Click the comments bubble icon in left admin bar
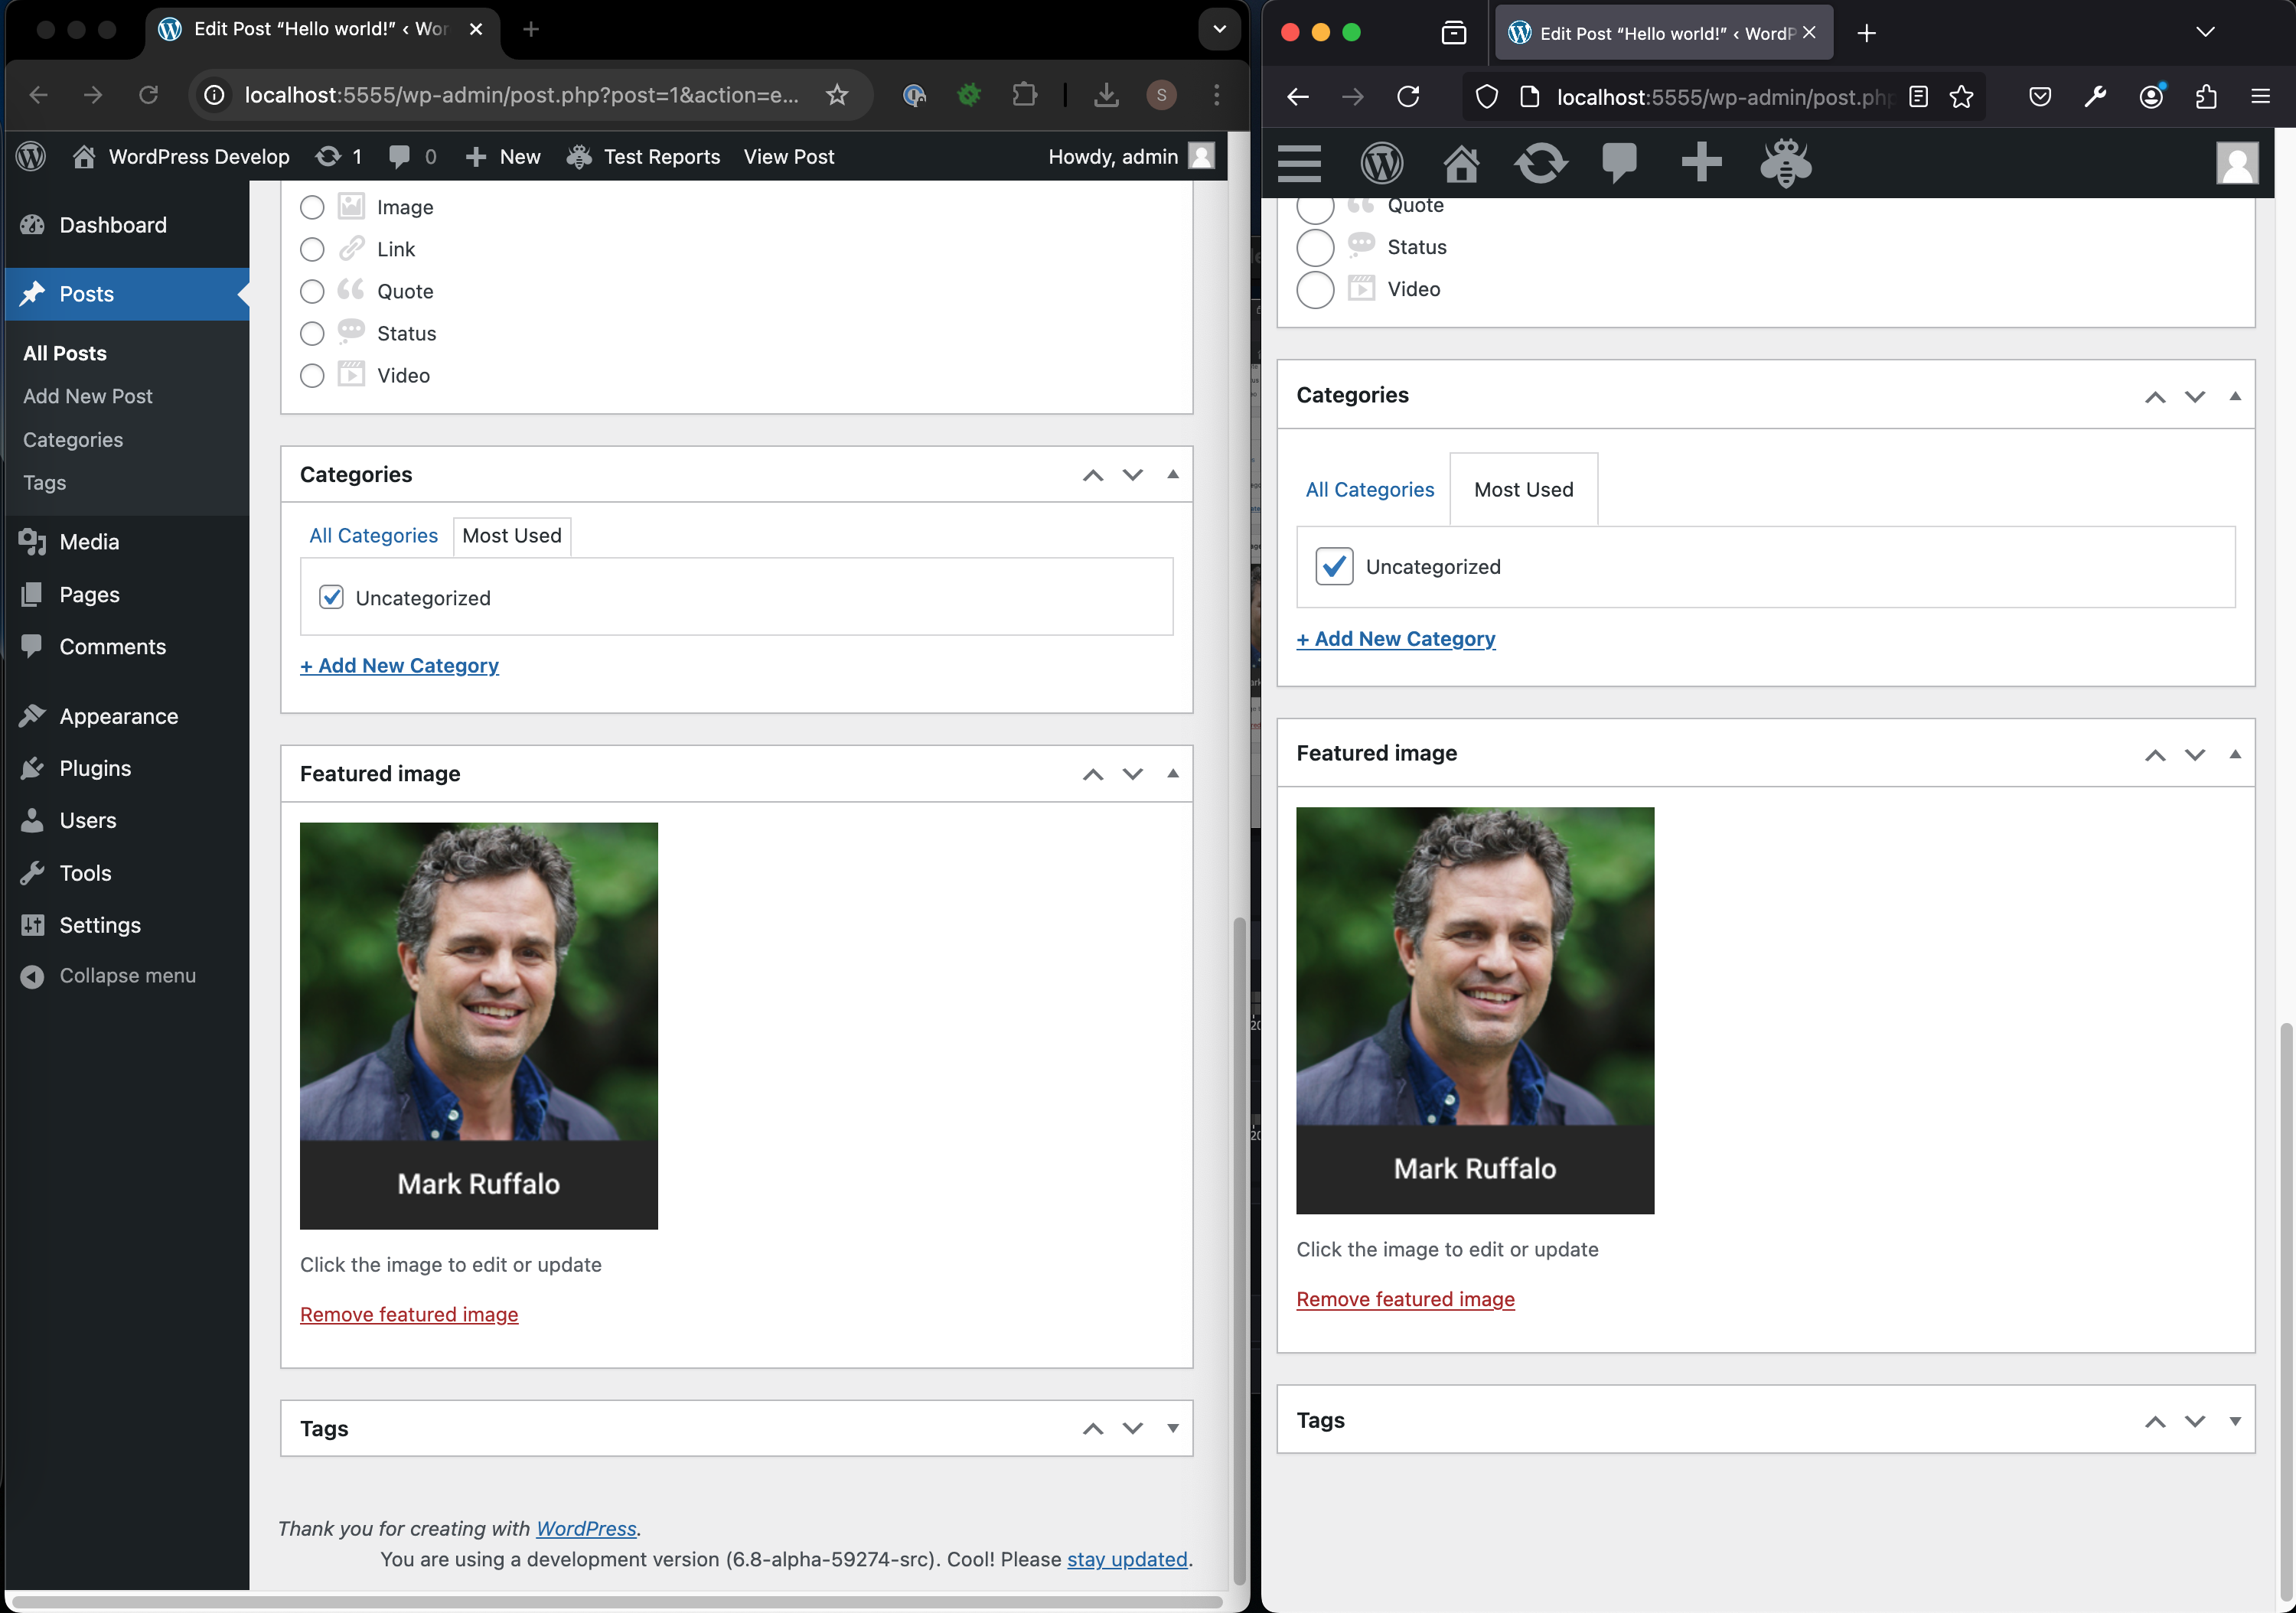This screenshot has height=1613, width=2296. [400, 156]
